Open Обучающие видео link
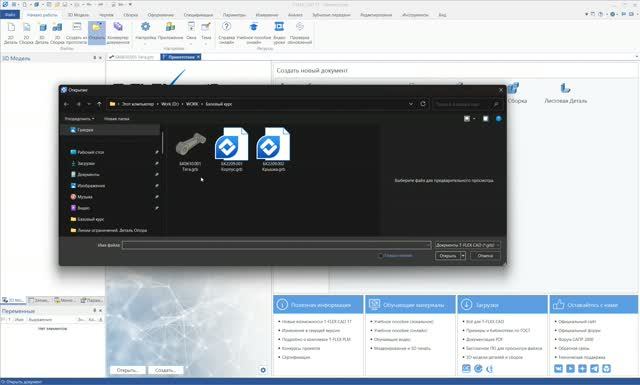Screen dimensions: 640x385 point(392,339)
